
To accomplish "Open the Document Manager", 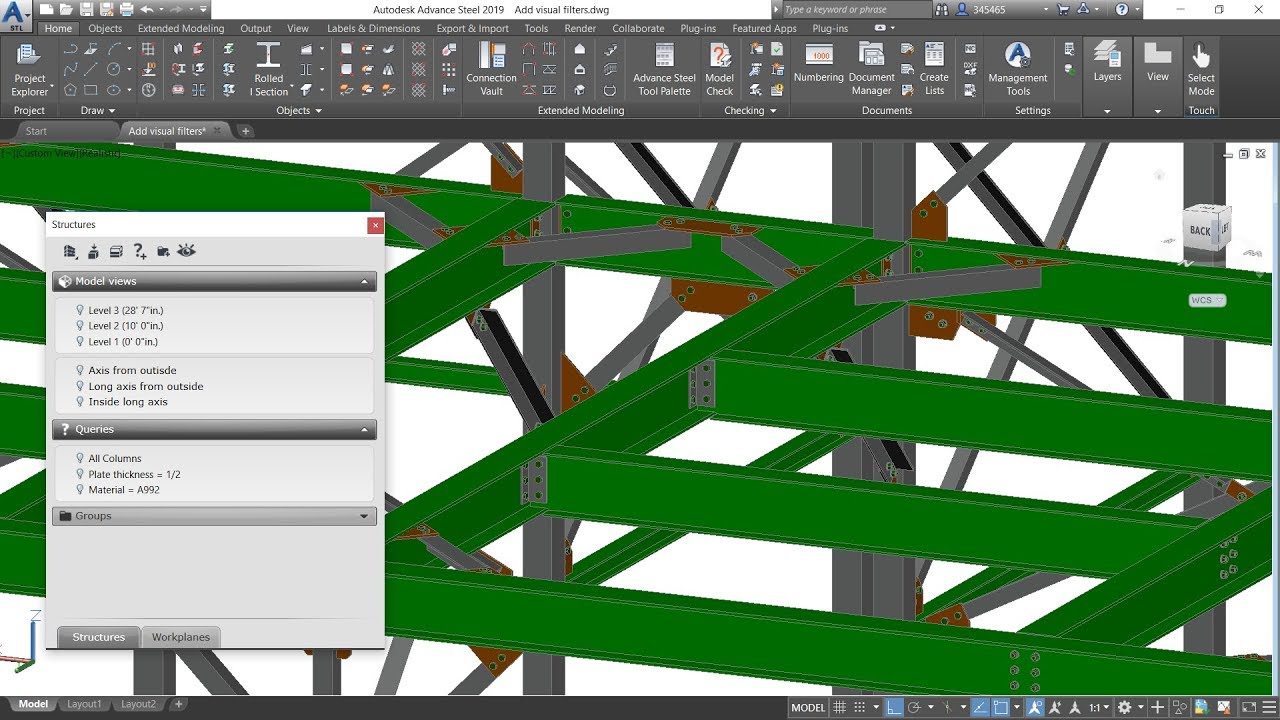I will [x=870, y=69].
